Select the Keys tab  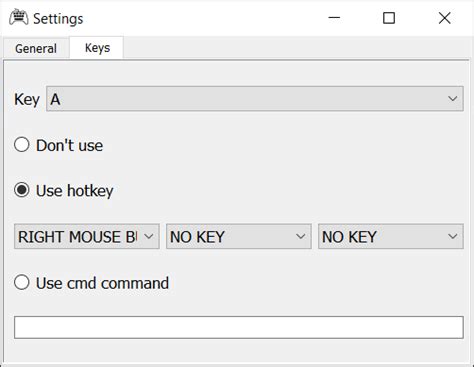click(x=97, y=48)
